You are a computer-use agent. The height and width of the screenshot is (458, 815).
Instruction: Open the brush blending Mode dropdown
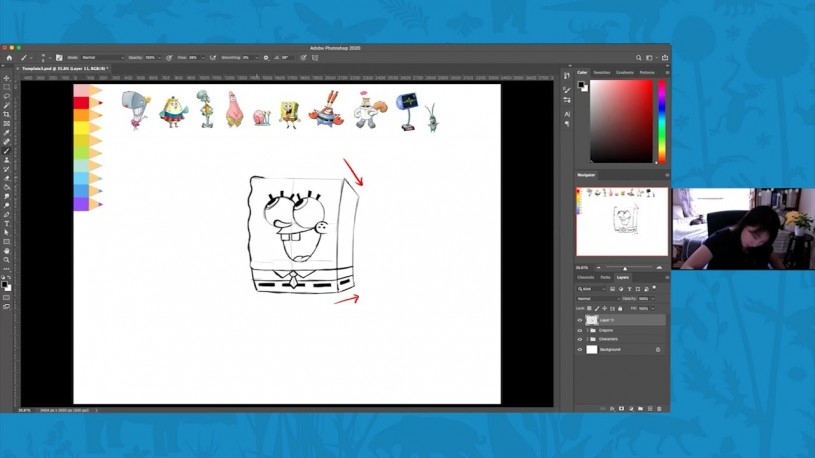tap(102, 58)
